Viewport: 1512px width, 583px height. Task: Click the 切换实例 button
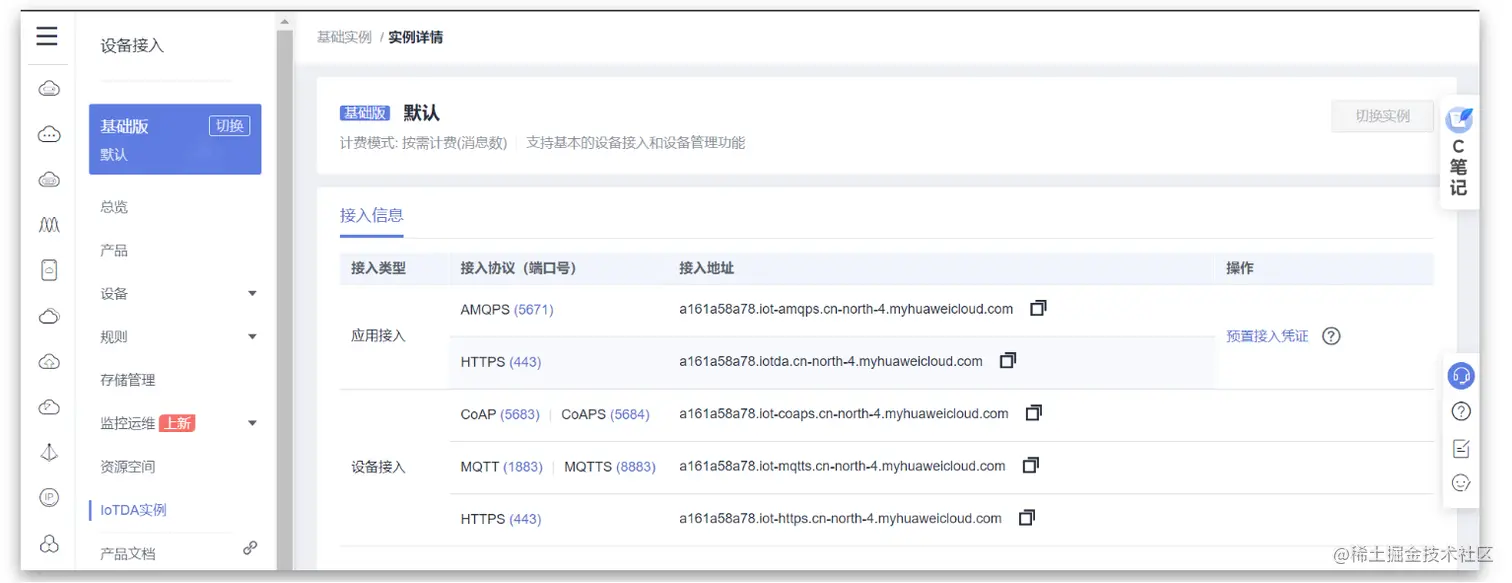pyautogui.click(x=1382, y=116)
